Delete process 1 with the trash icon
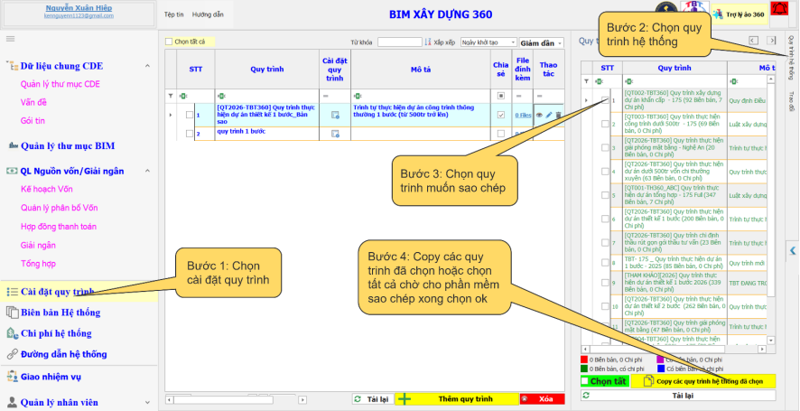Viewport: 800px width, 411px height. pyautogui.click(x=558, y=115)
